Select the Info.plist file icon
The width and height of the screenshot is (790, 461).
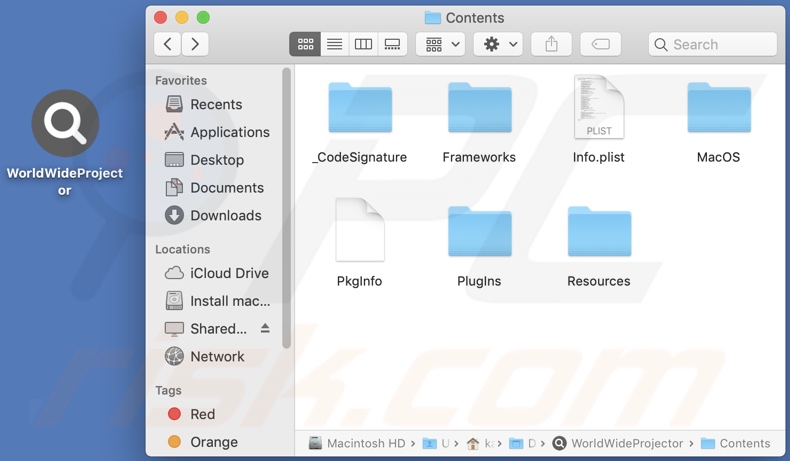tap(599, 106)
